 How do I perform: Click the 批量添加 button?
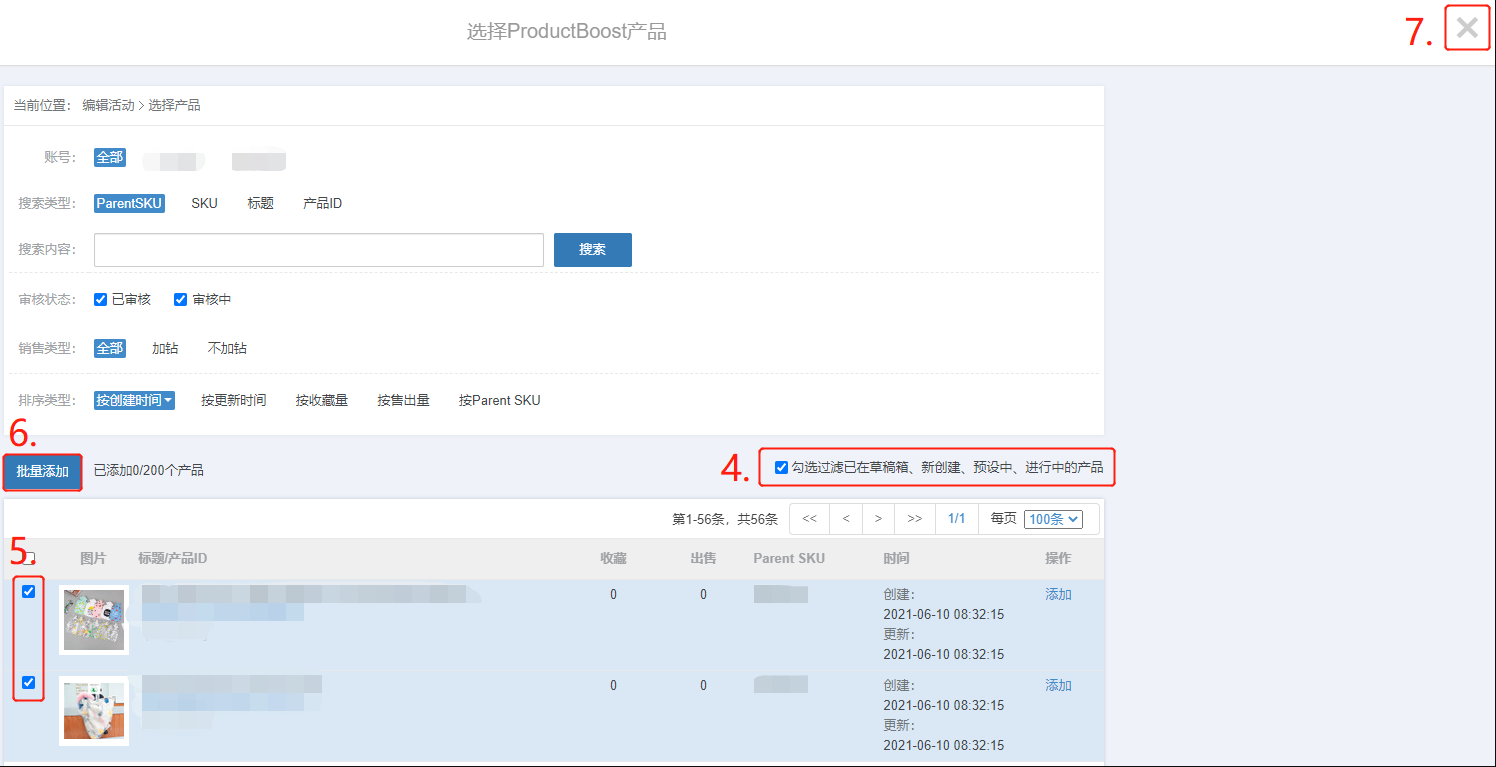click(42, 471)
